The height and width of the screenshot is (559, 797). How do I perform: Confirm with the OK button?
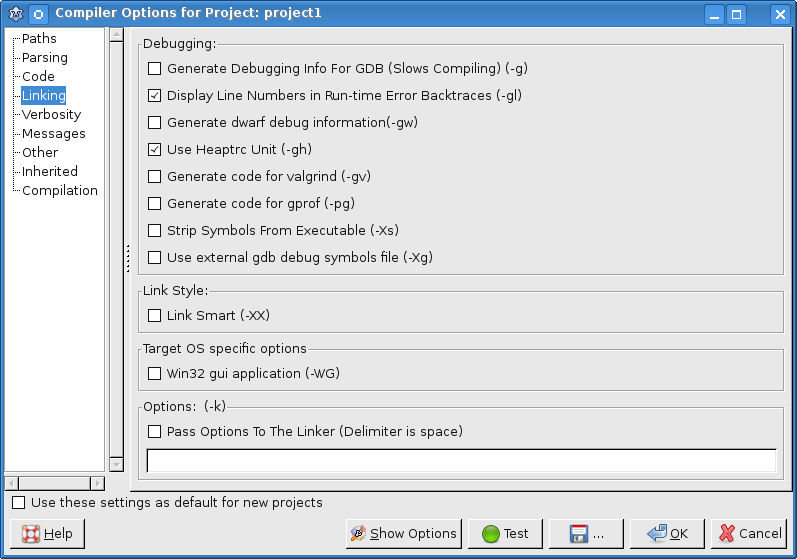coord(667,534)
